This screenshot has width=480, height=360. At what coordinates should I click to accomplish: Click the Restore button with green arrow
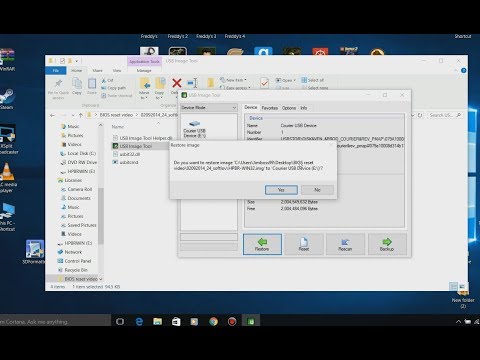pyautogui.click(x=262, y=244)
